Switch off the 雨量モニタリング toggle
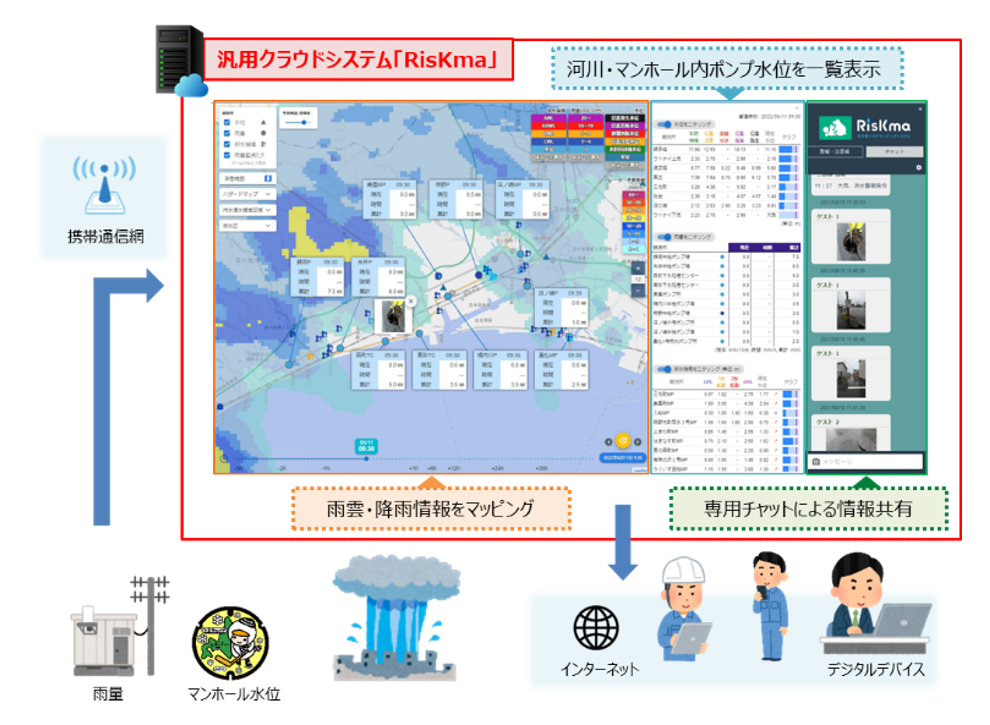Screen dimensions: 990x725 pos(664,237)
